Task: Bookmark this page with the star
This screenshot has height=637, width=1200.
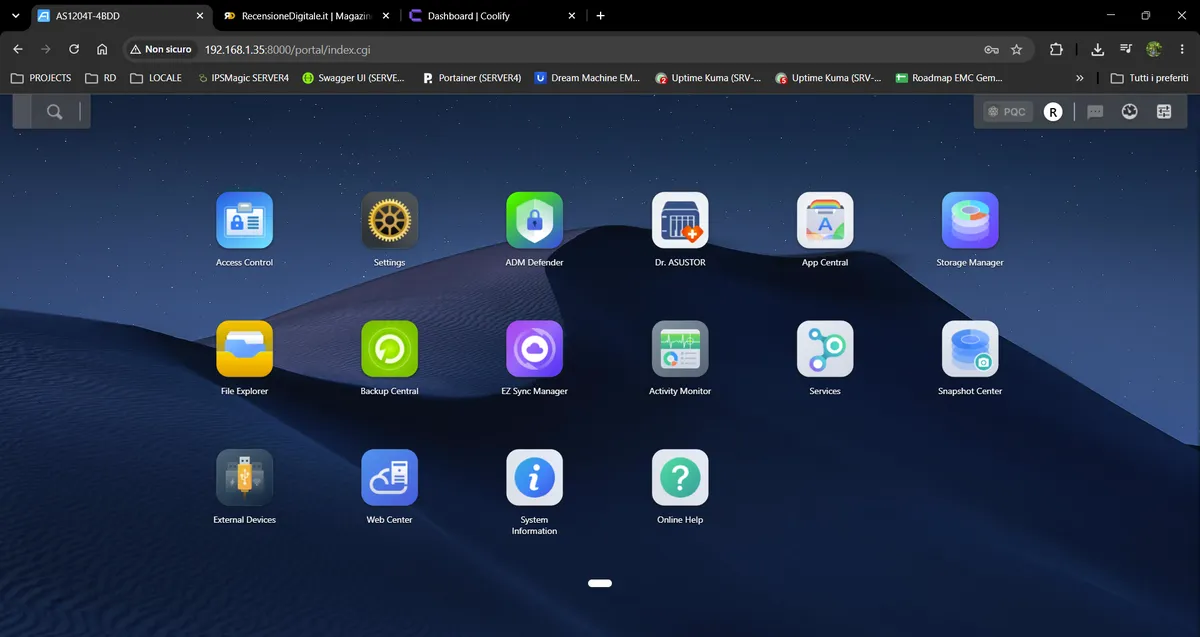Action: click(x=1016, y=49)
